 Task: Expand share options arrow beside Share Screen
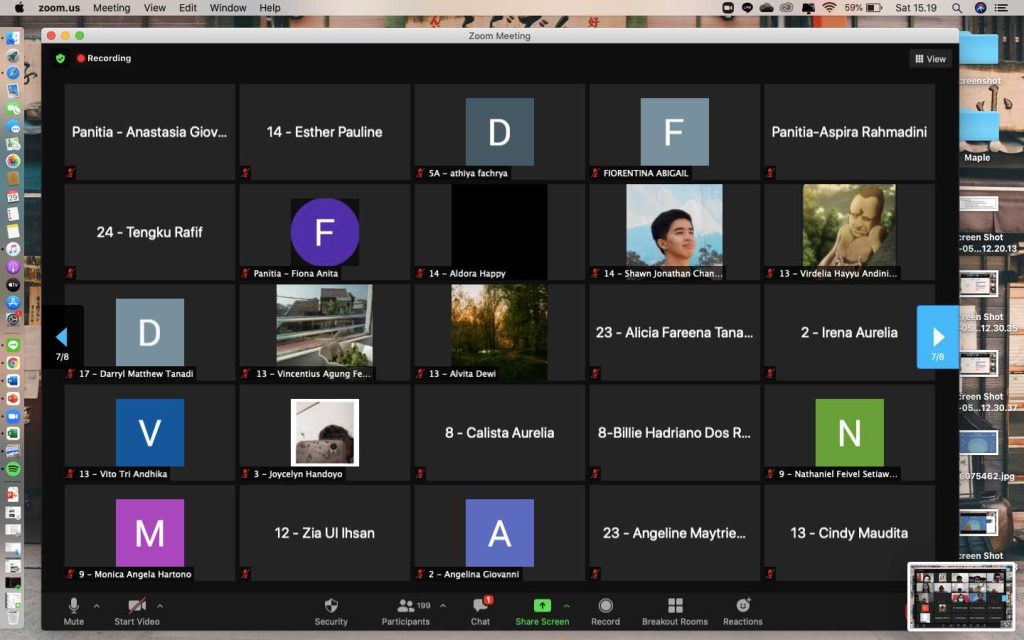click(567, 605)
